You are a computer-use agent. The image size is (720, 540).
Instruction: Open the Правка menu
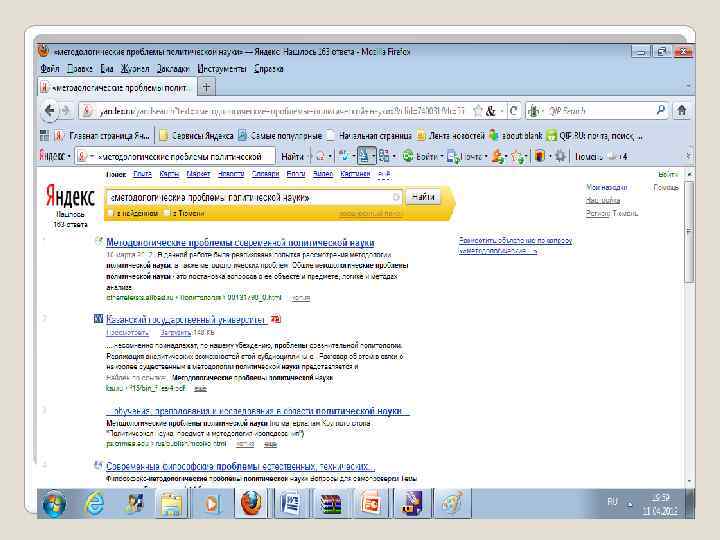tap(80, 68)
